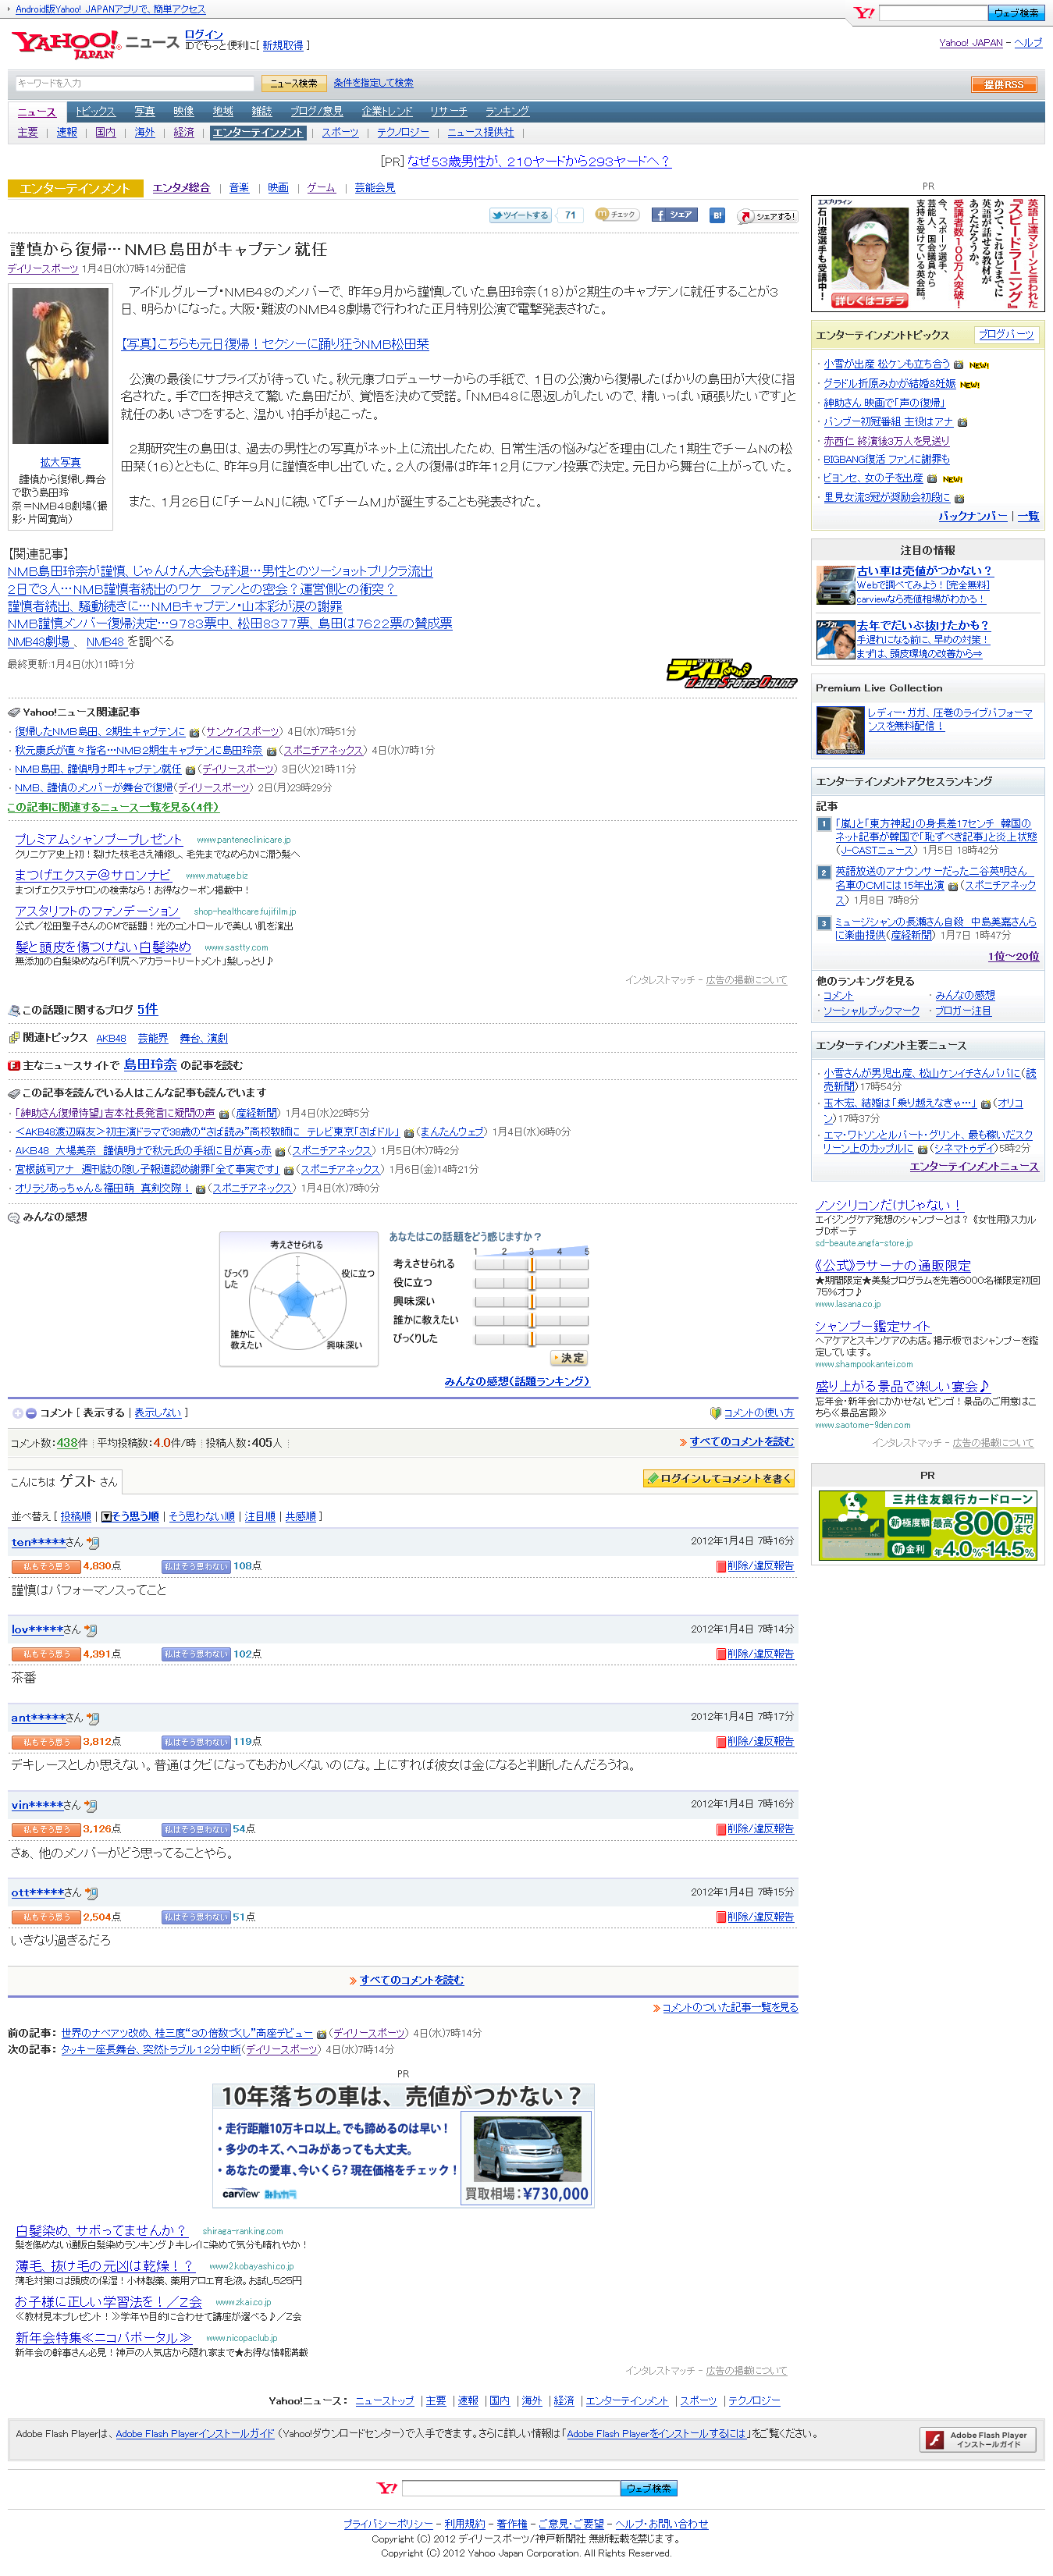Image resolution: width=1053 pixels, height=2576 pixels.
Task: Click 私はそう思わない on ott*****'s comment
Action: coord(196,1917)
